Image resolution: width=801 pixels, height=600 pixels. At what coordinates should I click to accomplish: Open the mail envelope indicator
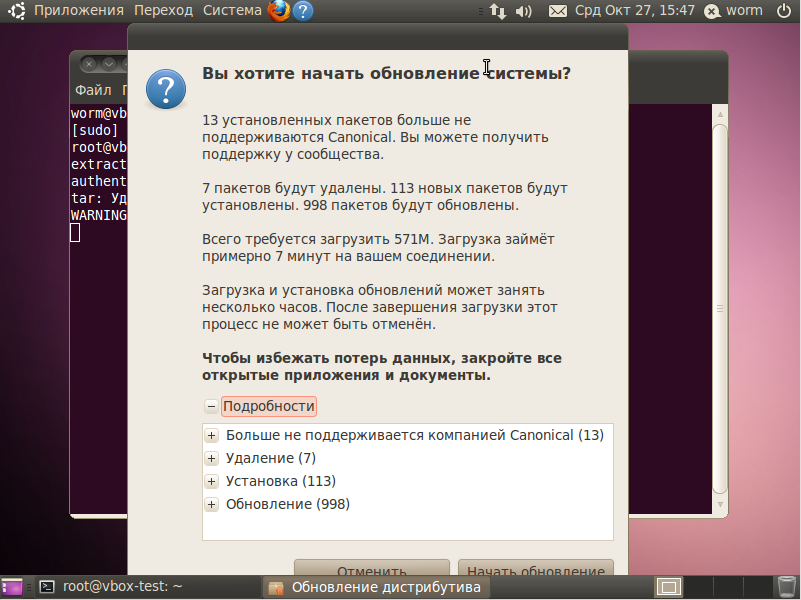click(x=557, y=11)
